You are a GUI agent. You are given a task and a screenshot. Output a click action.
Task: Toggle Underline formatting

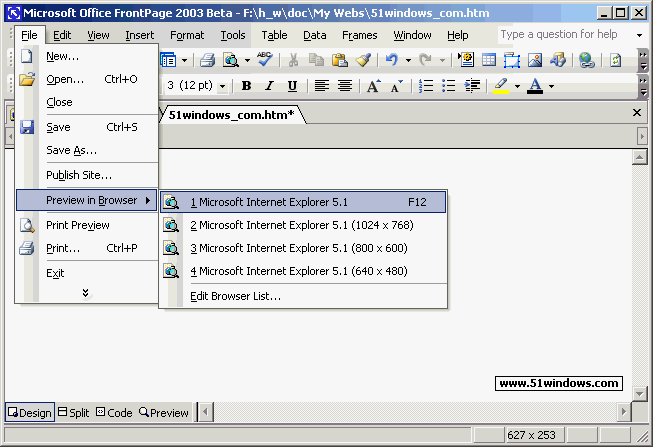[x=292, y=86]
